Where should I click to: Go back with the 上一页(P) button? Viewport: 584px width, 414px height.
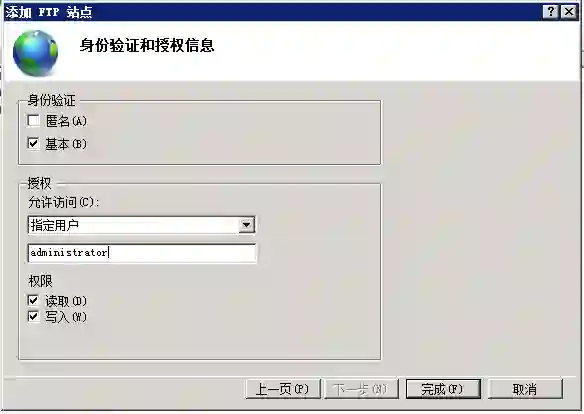283,389
